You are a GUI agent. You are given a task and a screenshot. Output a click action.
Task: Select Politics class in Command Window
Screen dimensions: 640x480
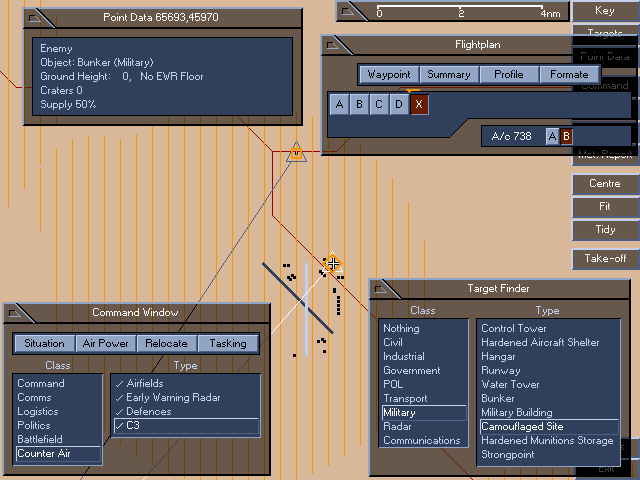[x=58, y=425]
